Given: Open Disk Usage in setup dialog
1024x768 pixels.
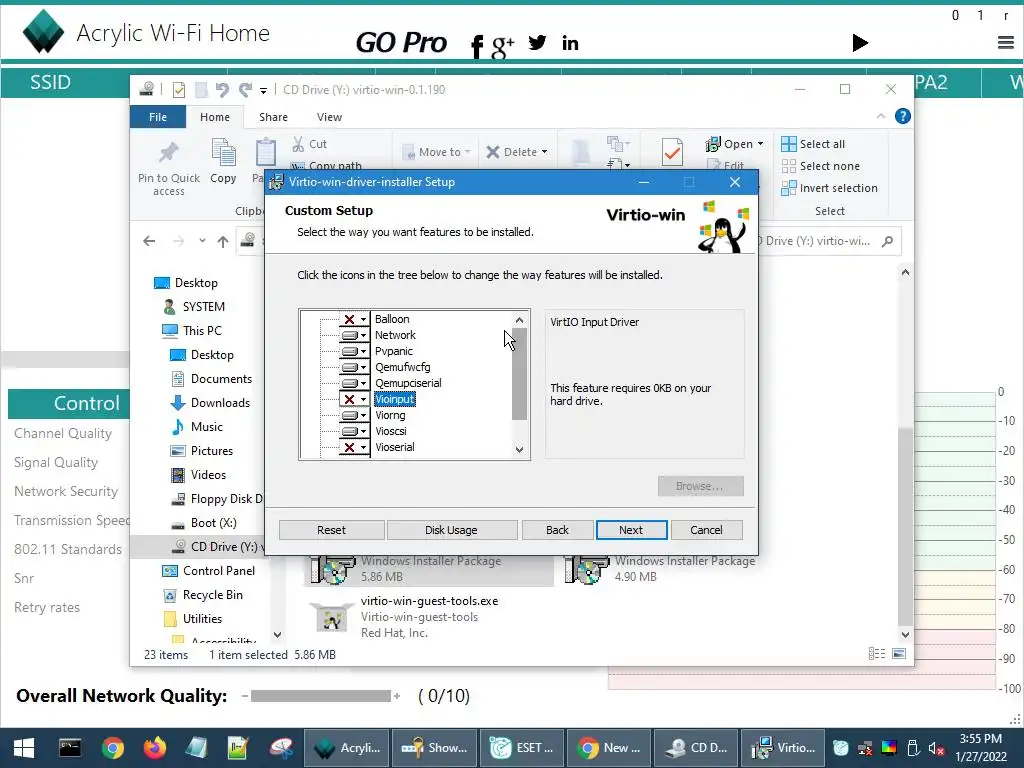Looking at the screenshot, I should (451, 530).
